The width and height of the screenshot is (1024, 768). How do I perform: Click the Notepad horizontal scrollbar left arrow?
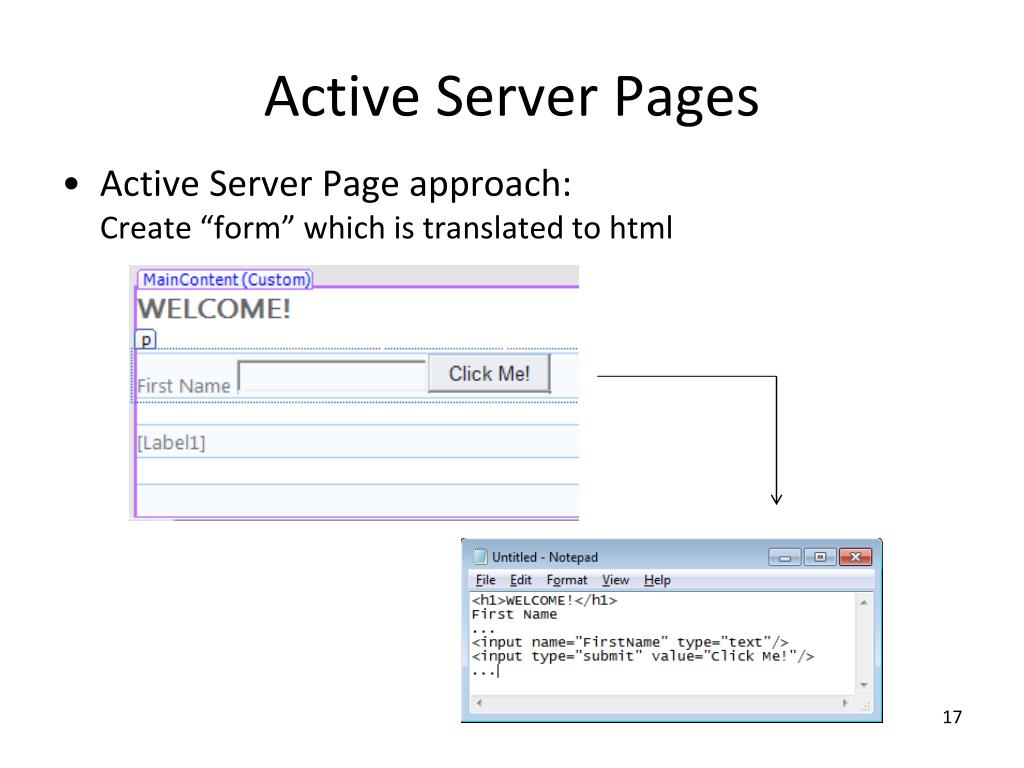pyautogui.click(x=479, y=703)
